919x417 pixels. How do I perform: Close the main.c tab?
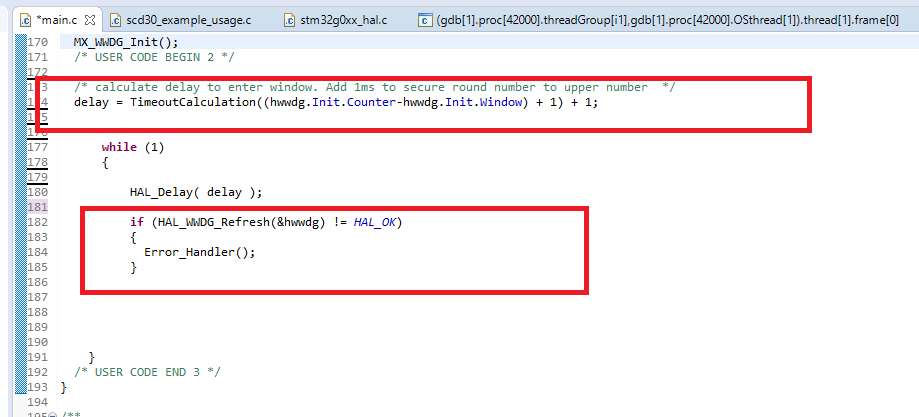(90, 21)
